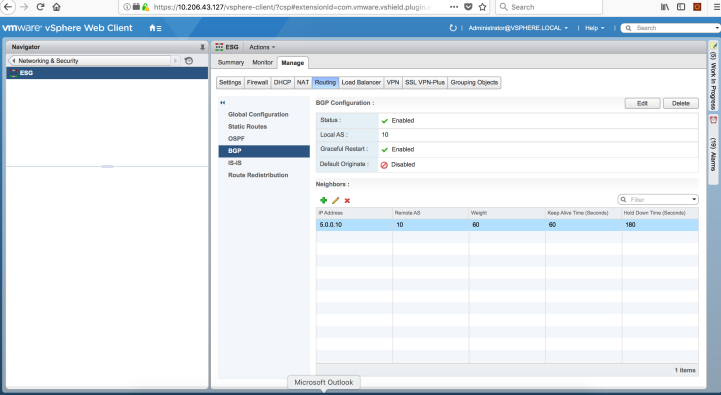Viewport: 721px width, 395px height.
Task: Expand the neighbors Filter dropdown arrow
Action: (x=694, y=200)
